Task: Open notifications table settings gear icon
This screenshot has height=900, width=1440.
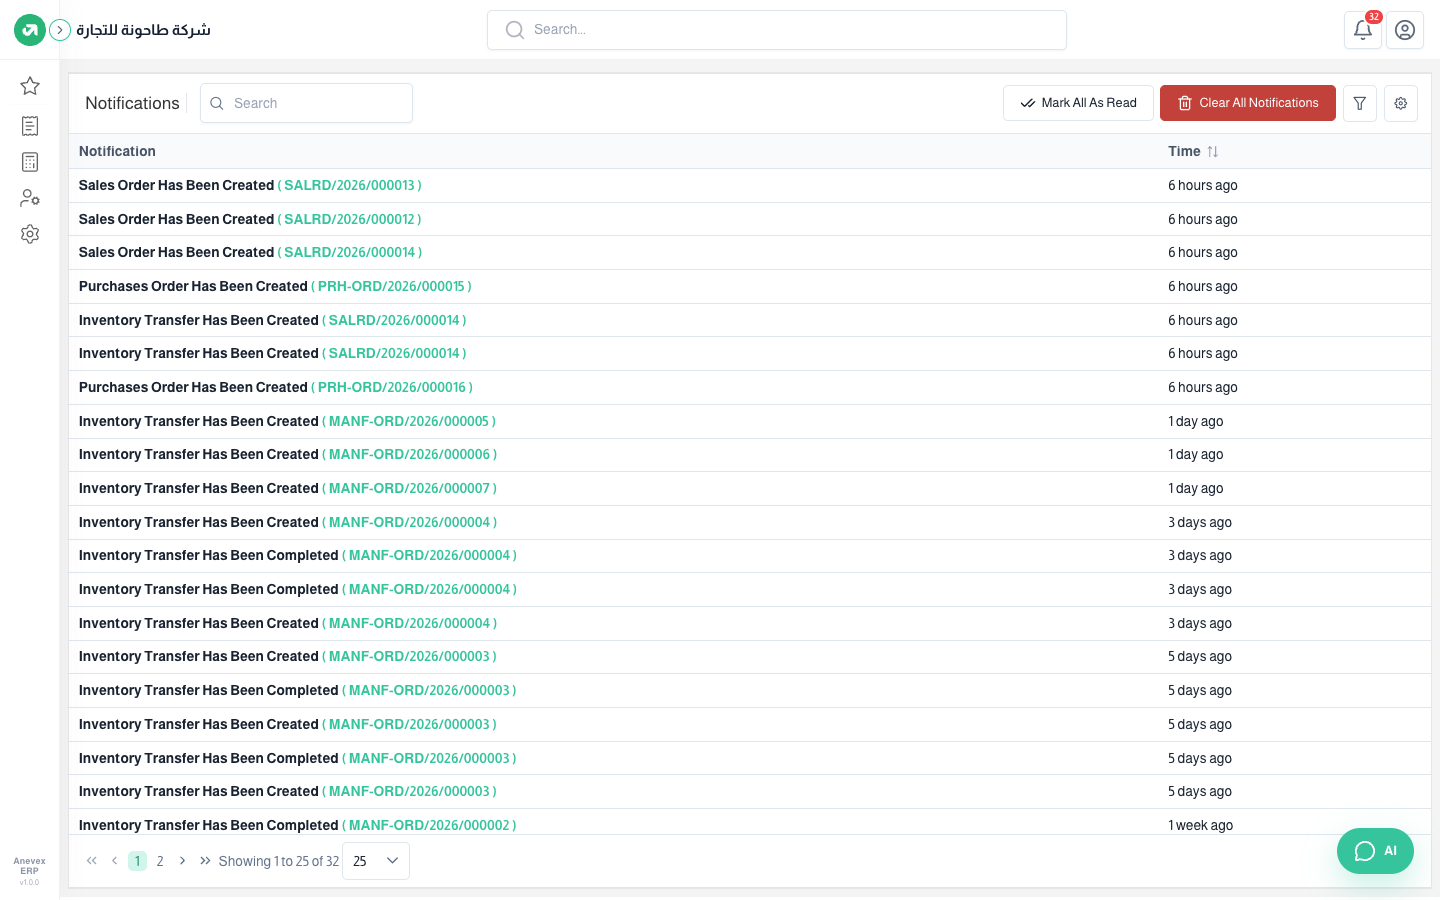Action: click(x=1401, y=103)
